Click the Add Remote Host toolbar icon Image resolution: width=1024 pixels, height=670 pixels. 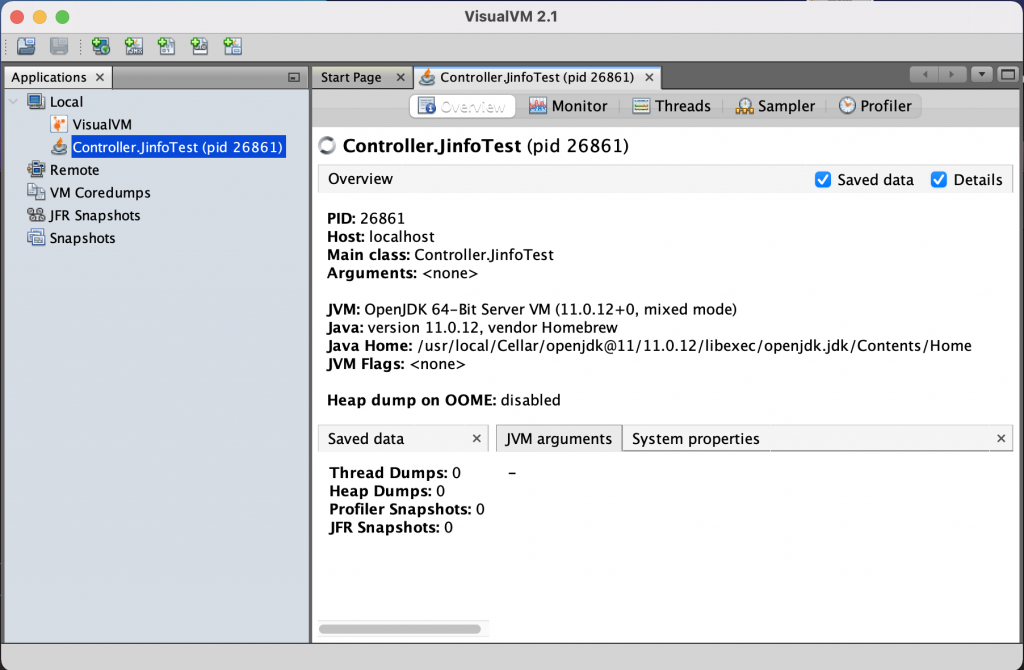(101, 46)
